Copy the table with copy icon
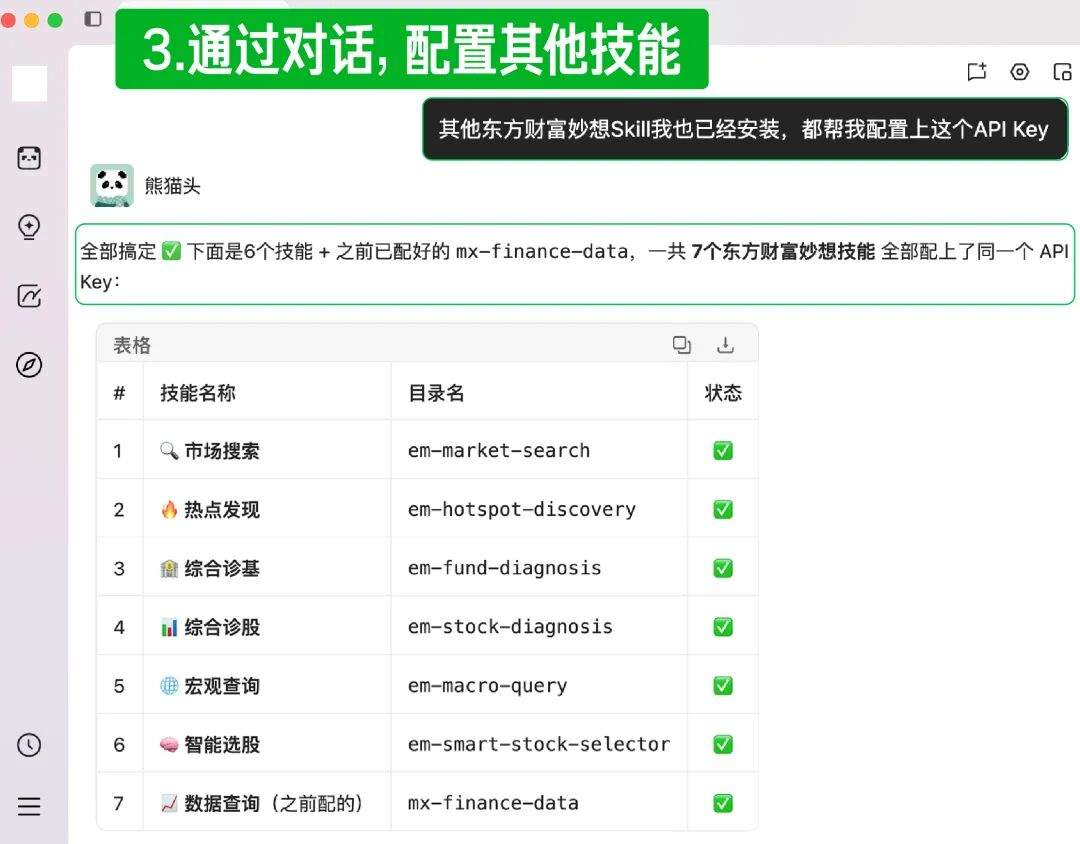Screen dimensions: 1080x844 (x=681, y=344)
